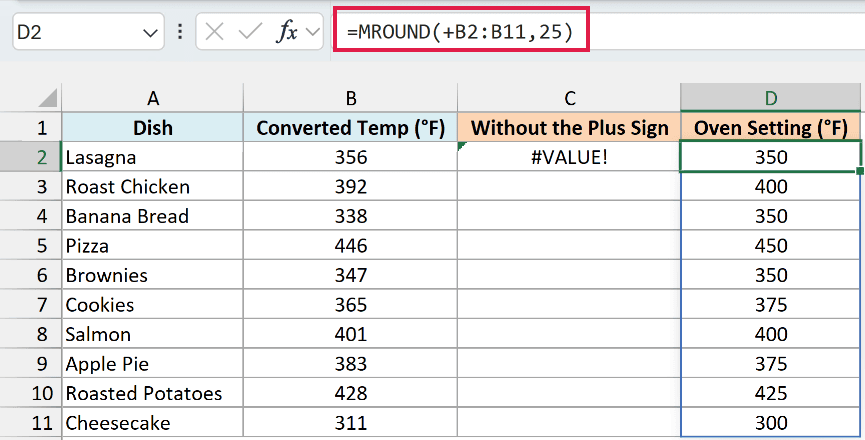Click the cell with value 428
The image size is (865, 440).
click(350, 393)
